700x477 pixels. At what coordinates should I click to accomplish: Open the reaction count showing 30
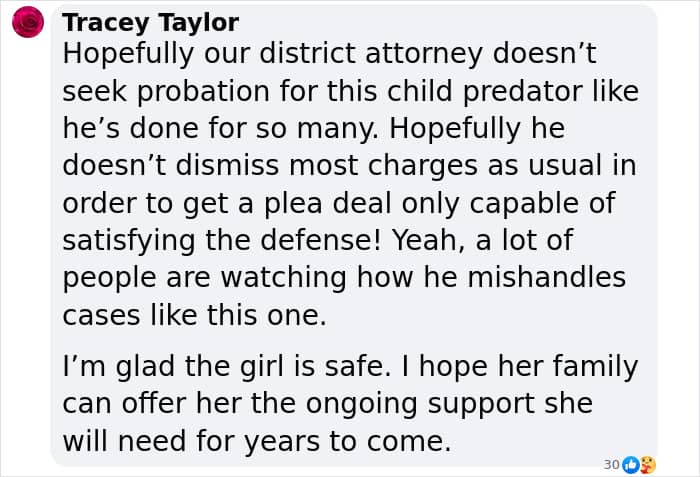[x=611, y=465]
